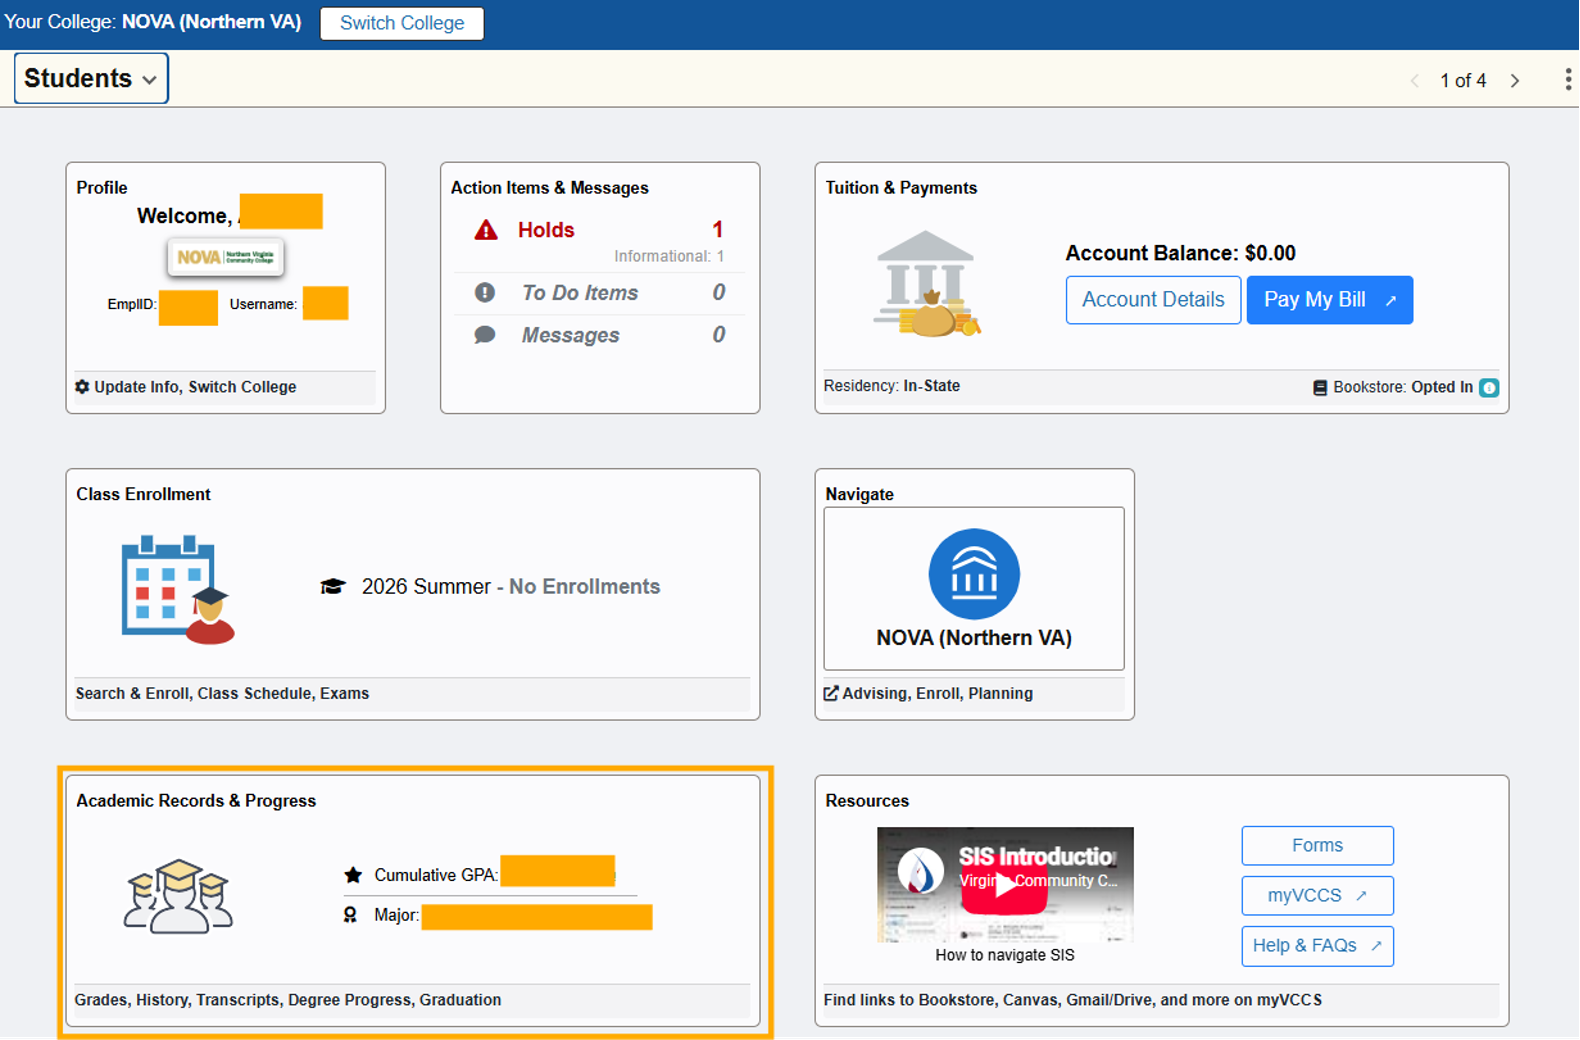Click Update Info, Switch College link

coord(195,387)
